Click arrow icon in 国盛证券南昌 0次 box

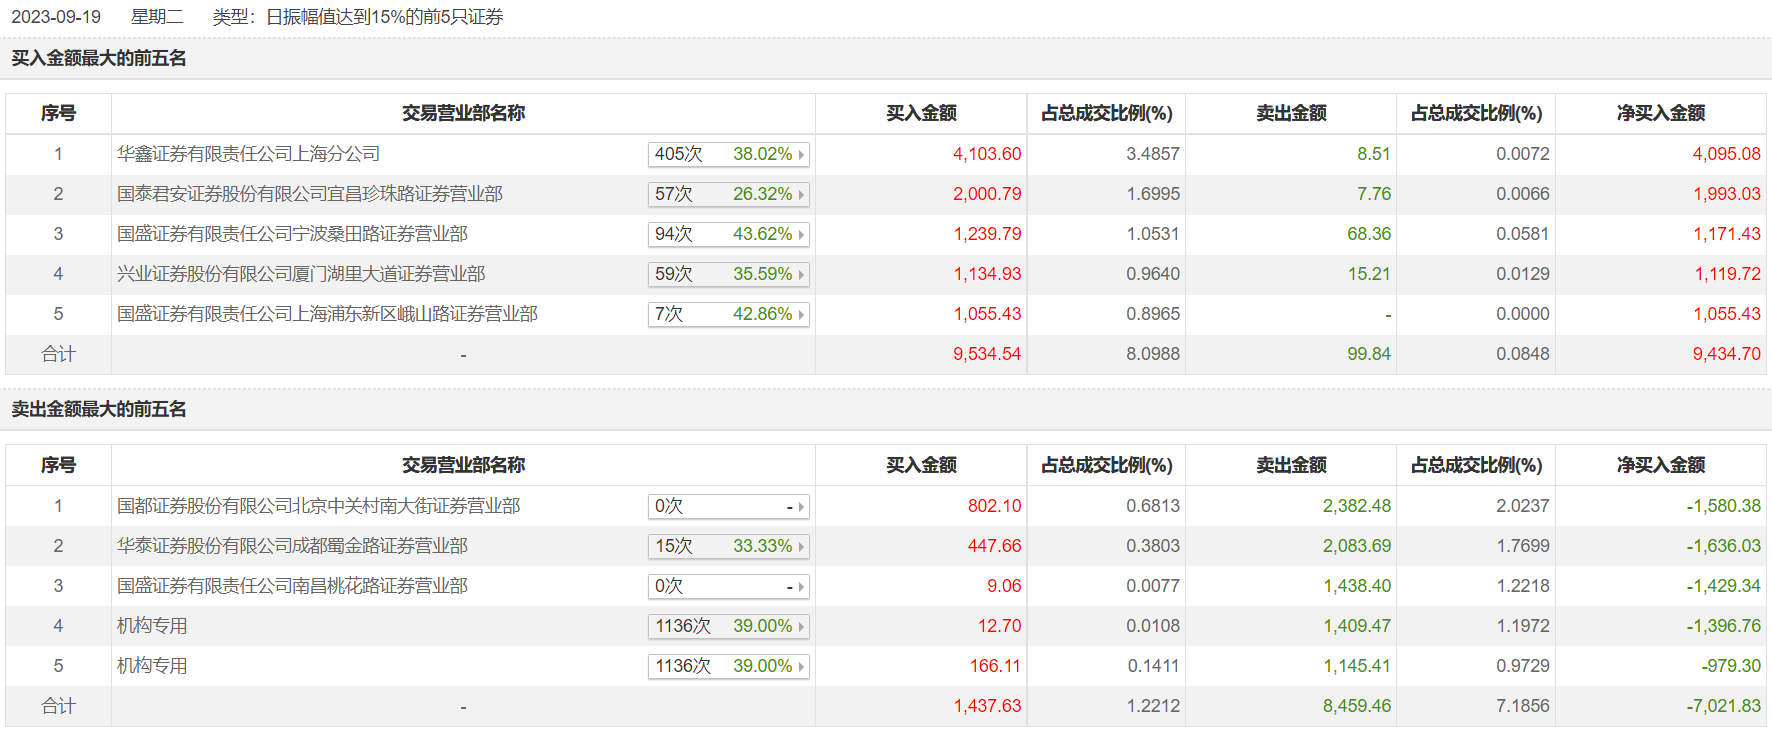[801, 587]
